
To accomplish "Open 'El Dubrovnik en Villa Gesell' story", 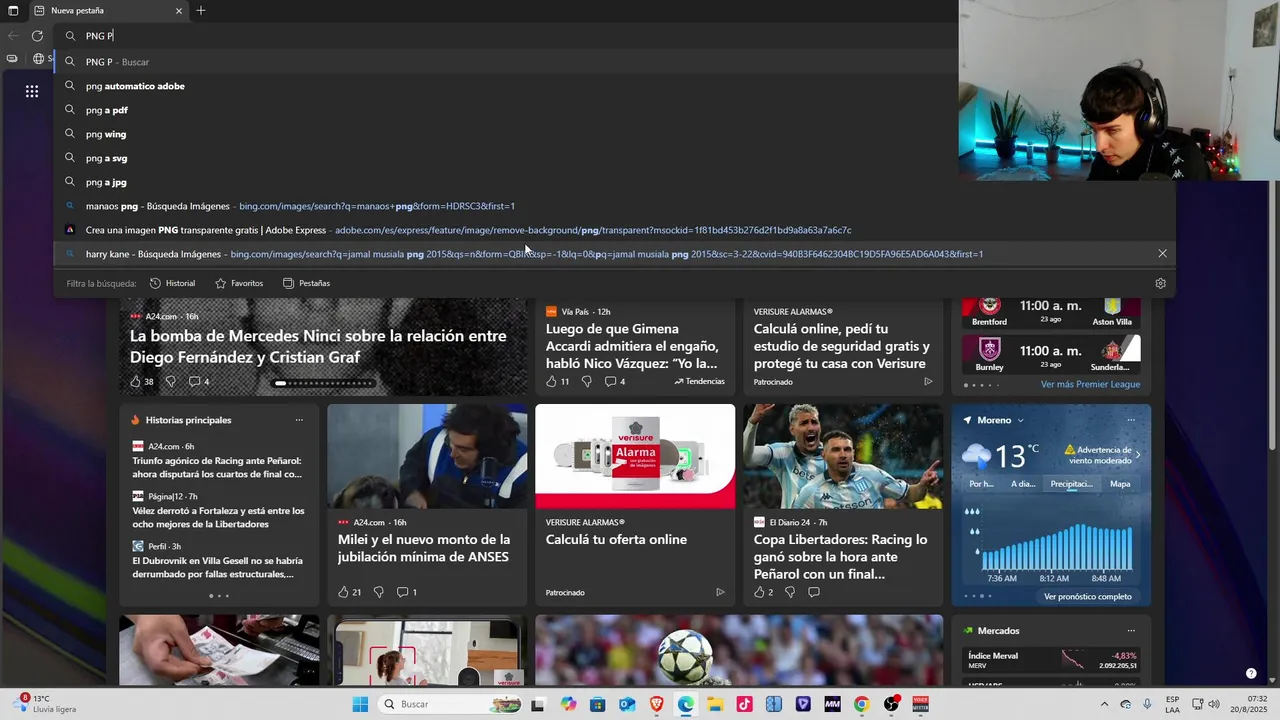I will [217, 568].
